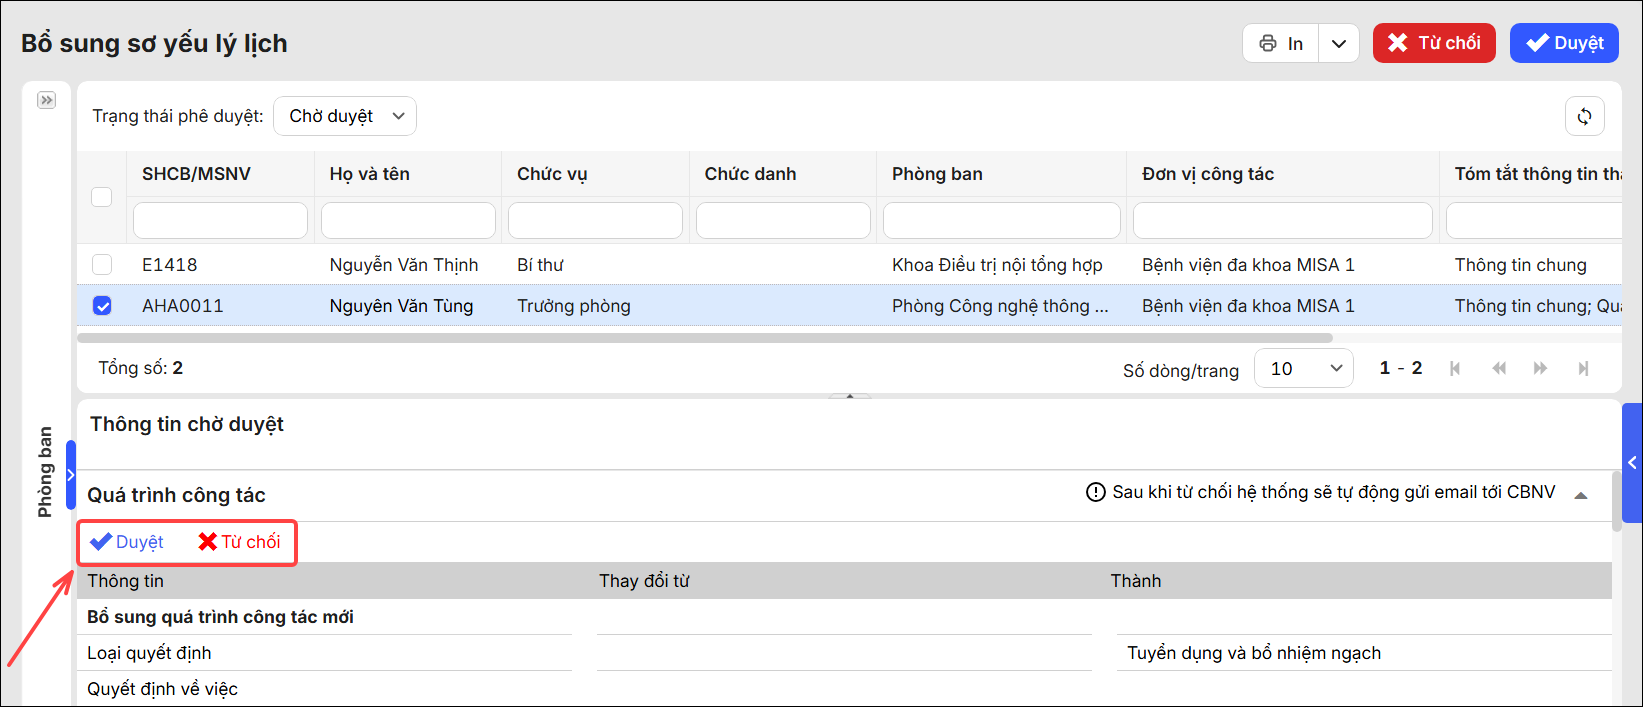Click Khoa Điều trị nội tổng hợp cell
This screenshot has width=1643, height=707.
click(997, 265)
